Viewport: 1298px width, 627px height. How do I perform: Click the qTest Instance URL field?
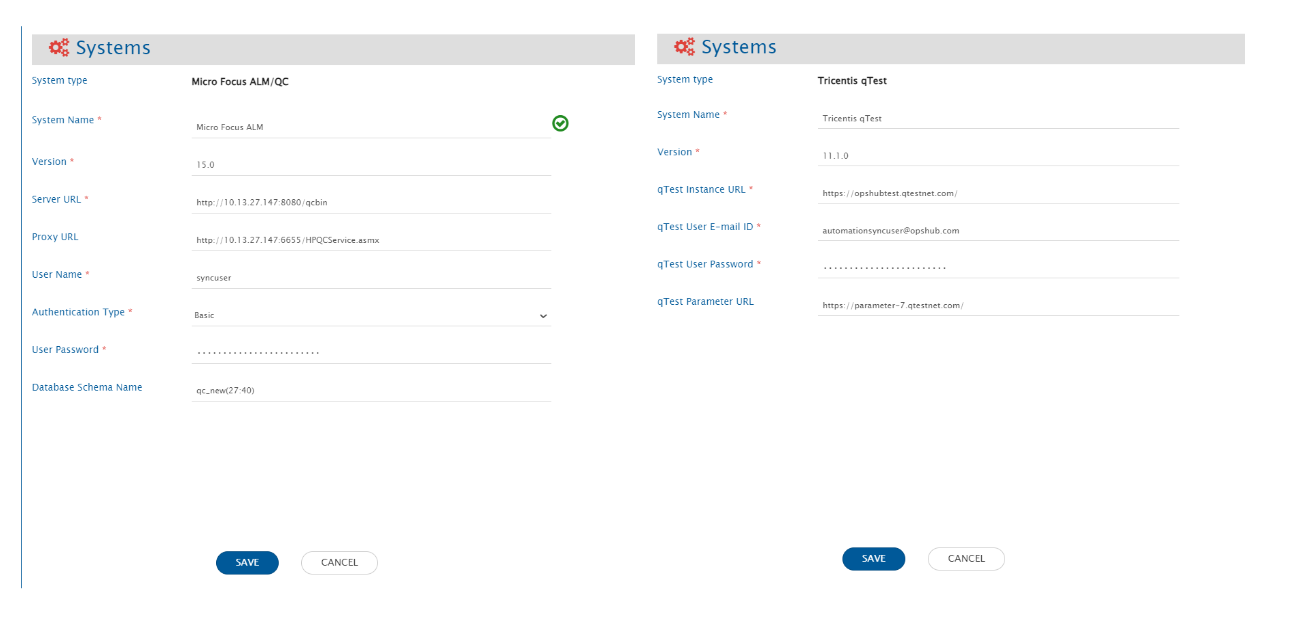997,193
